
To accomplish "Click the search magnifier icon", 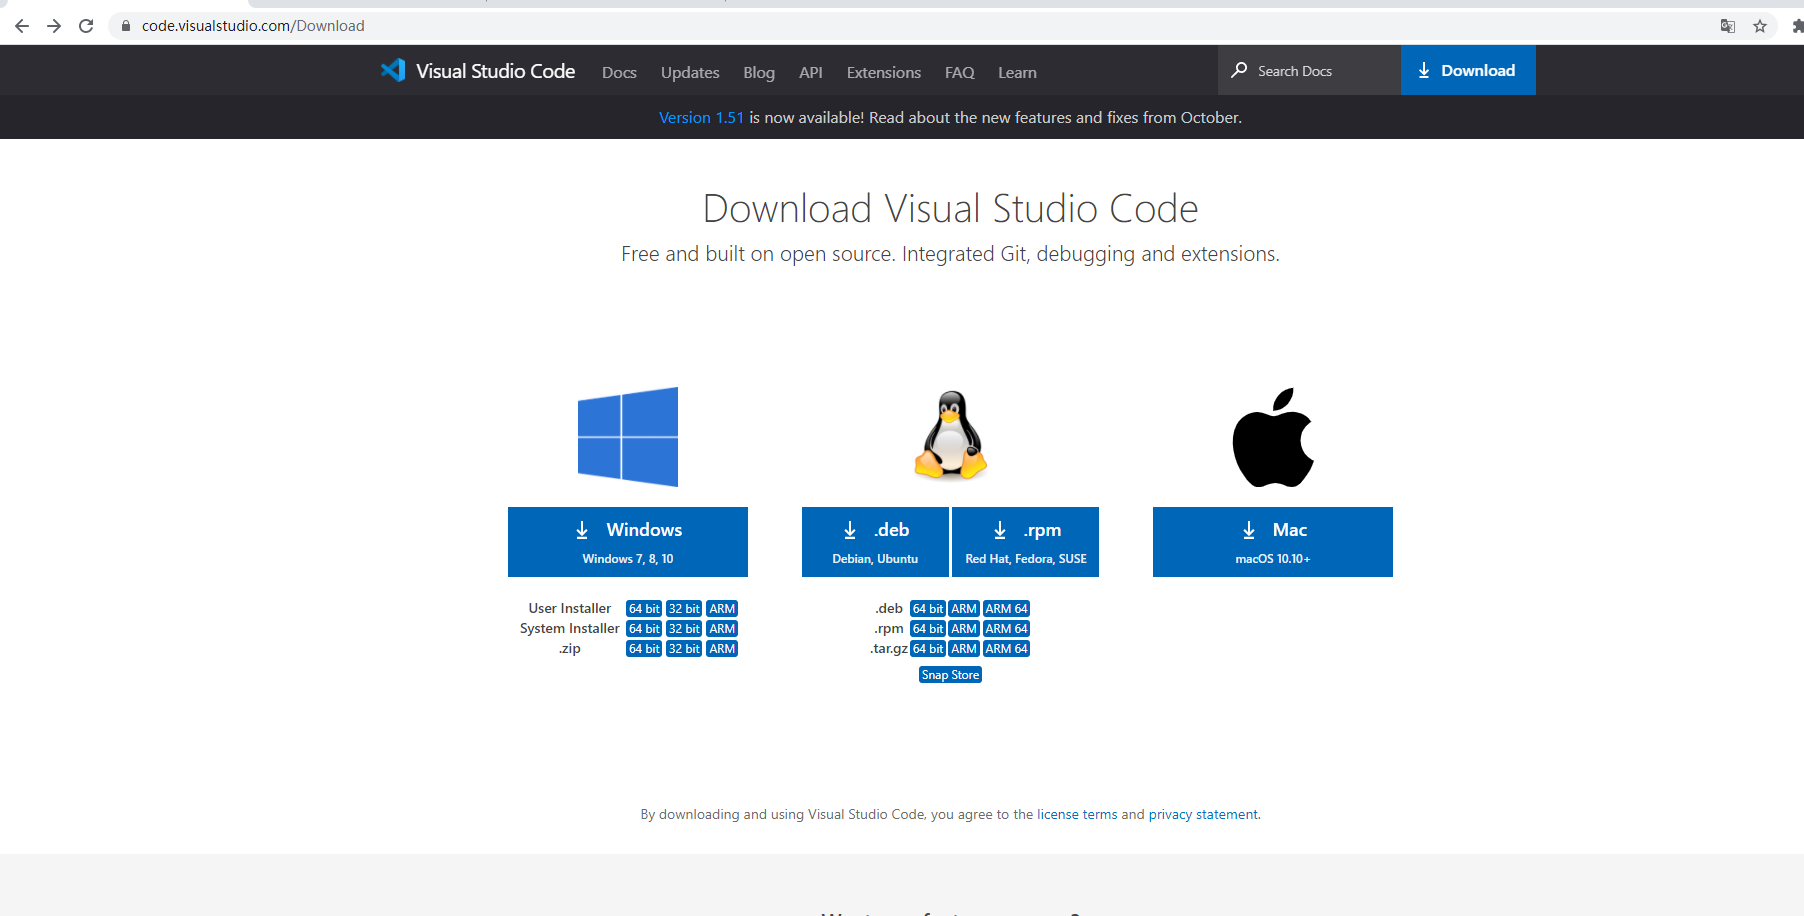I will coord(1239,70).
